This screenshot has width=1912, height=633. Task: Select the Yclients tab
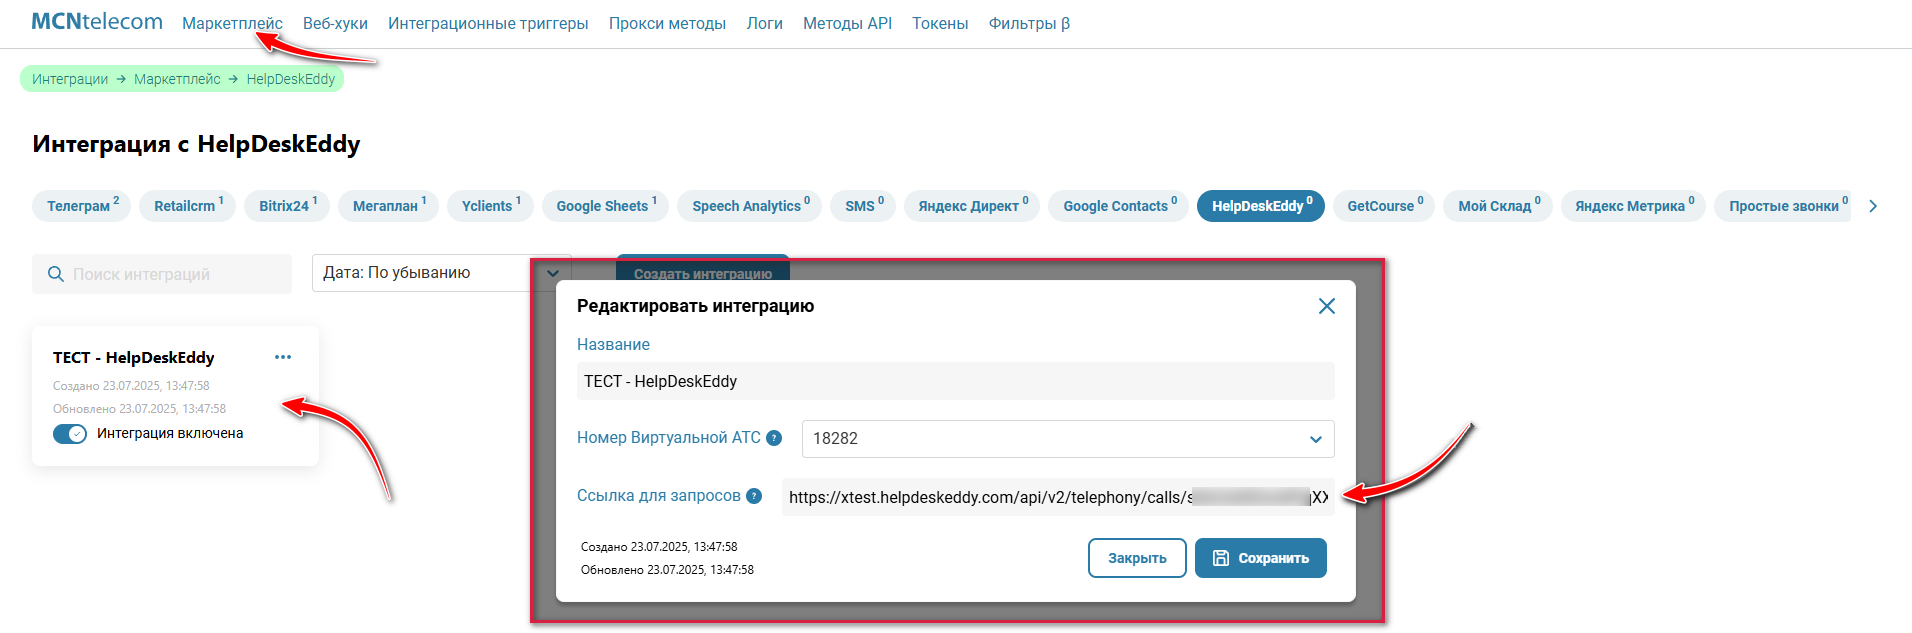click(x=490, y=205)
